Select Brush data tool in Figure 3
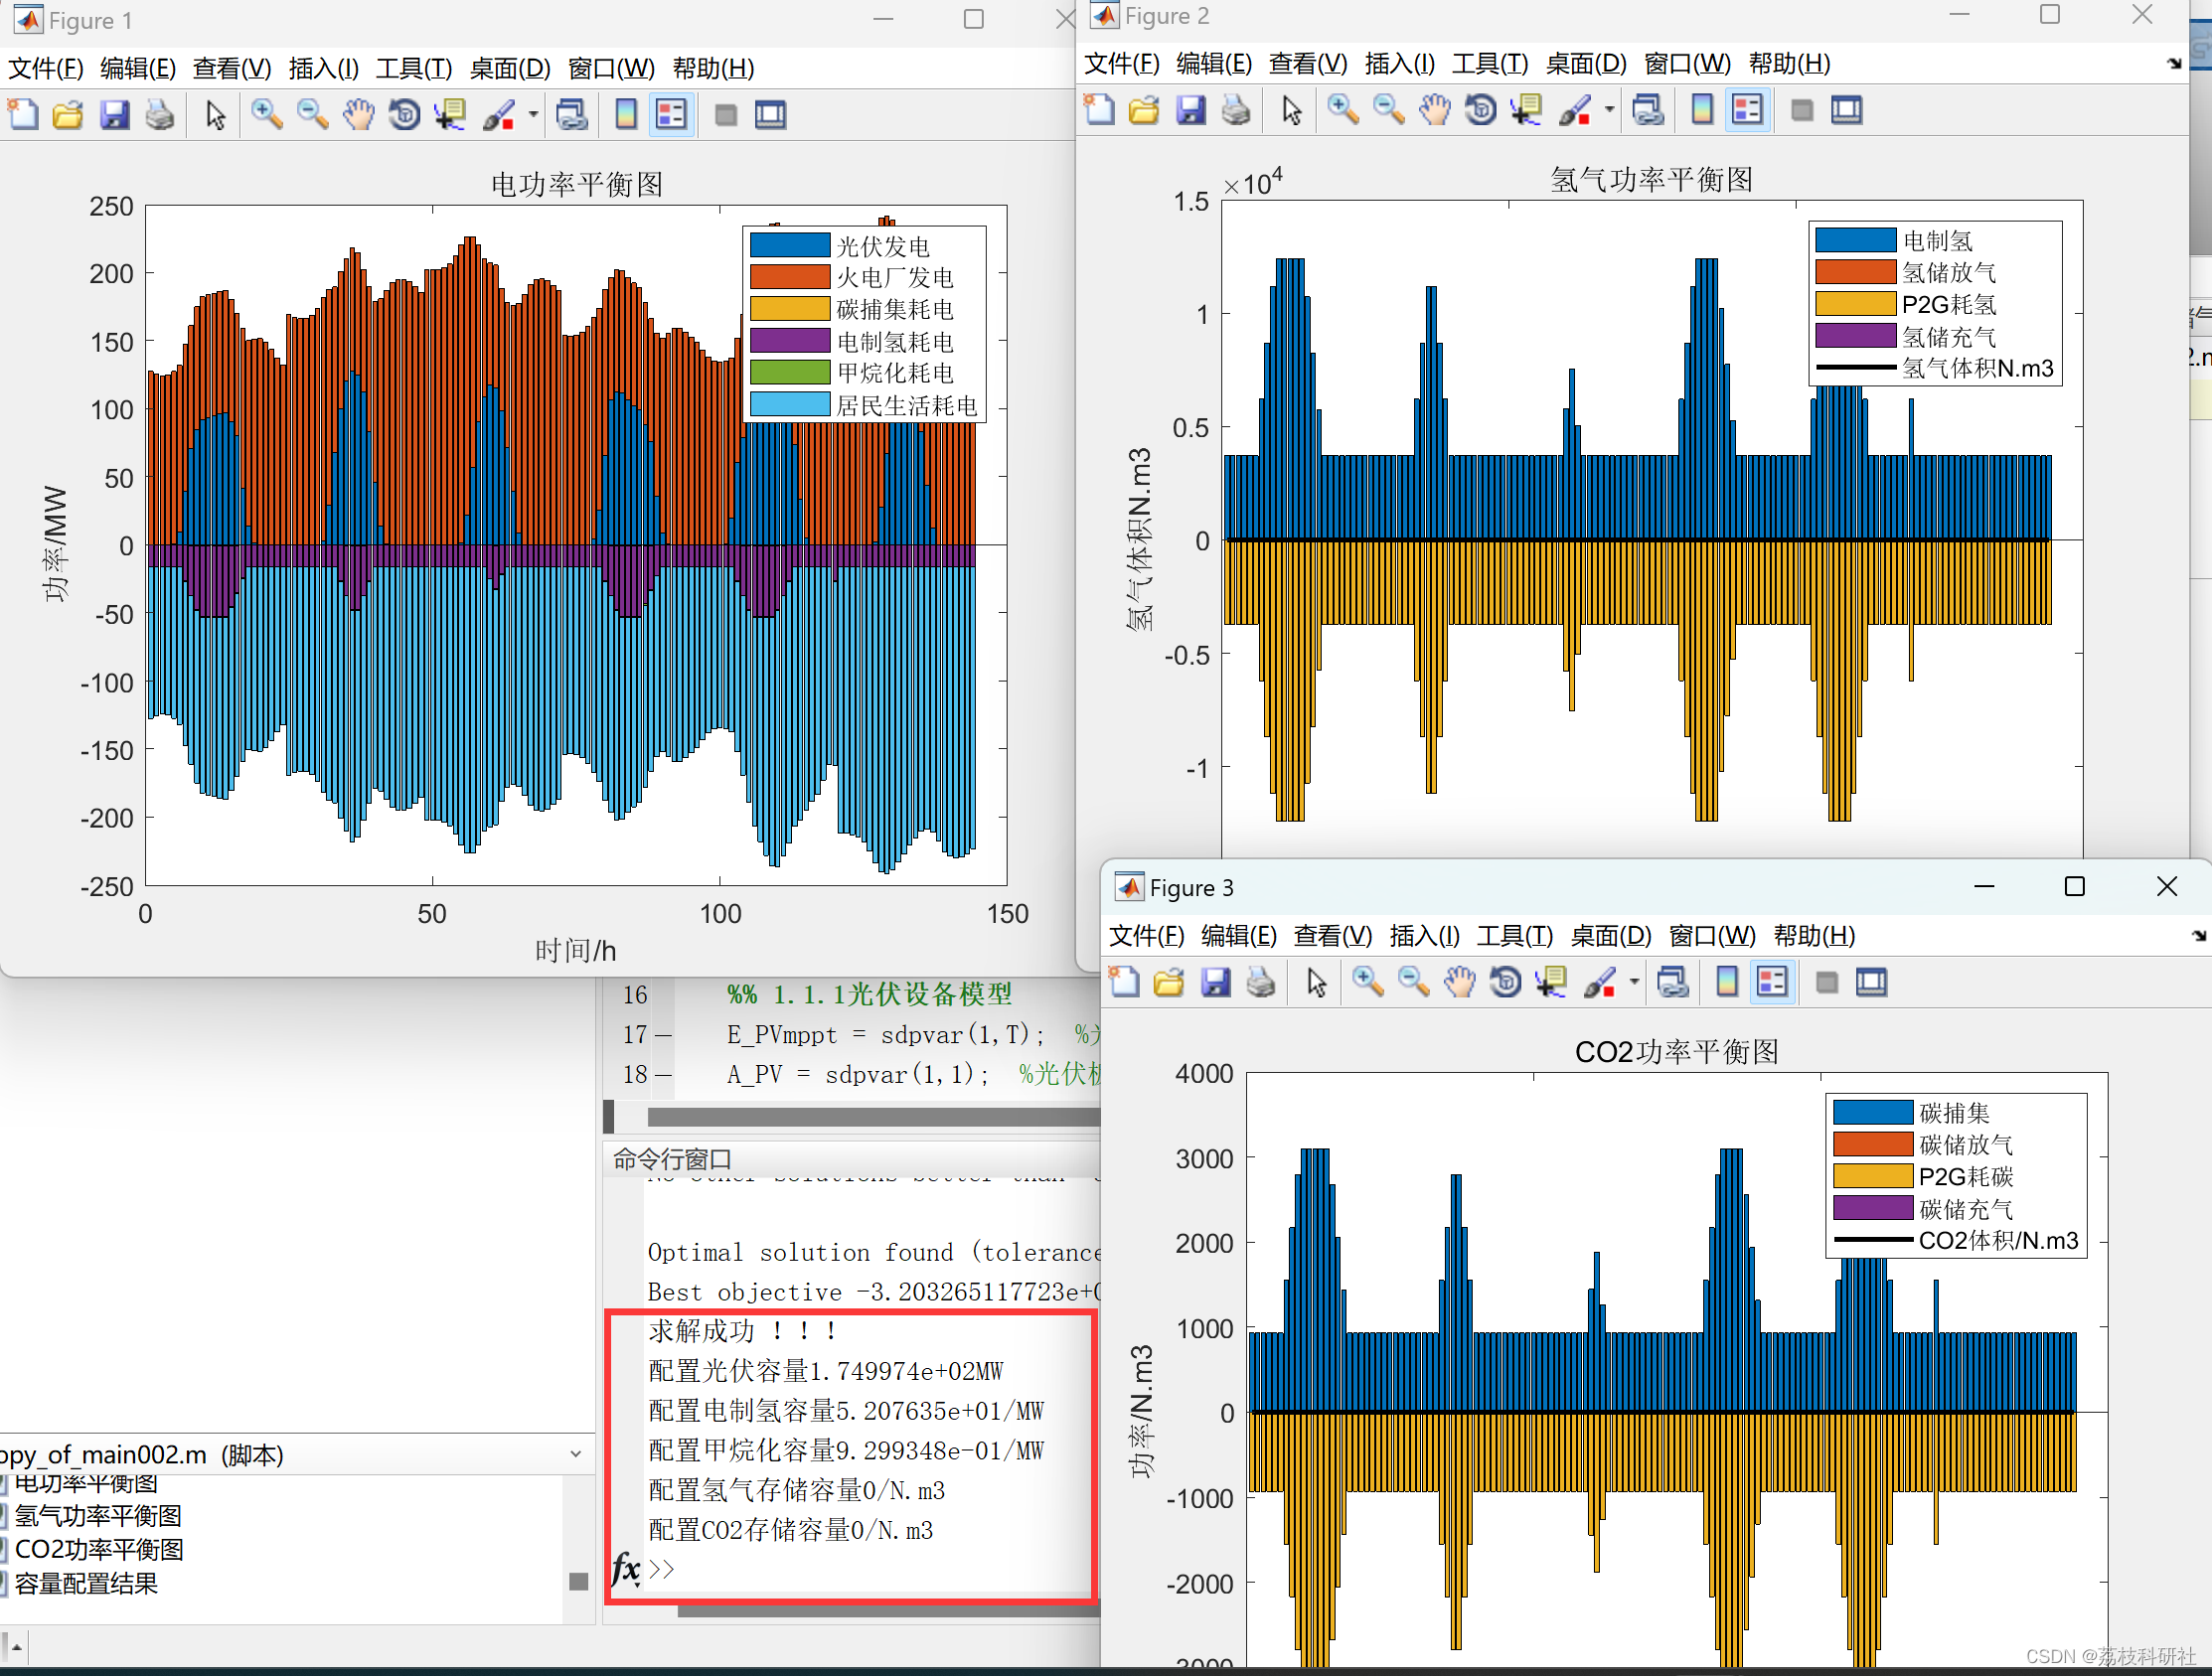This screenshot has width=2212, height=1676. coord(1599,982)
